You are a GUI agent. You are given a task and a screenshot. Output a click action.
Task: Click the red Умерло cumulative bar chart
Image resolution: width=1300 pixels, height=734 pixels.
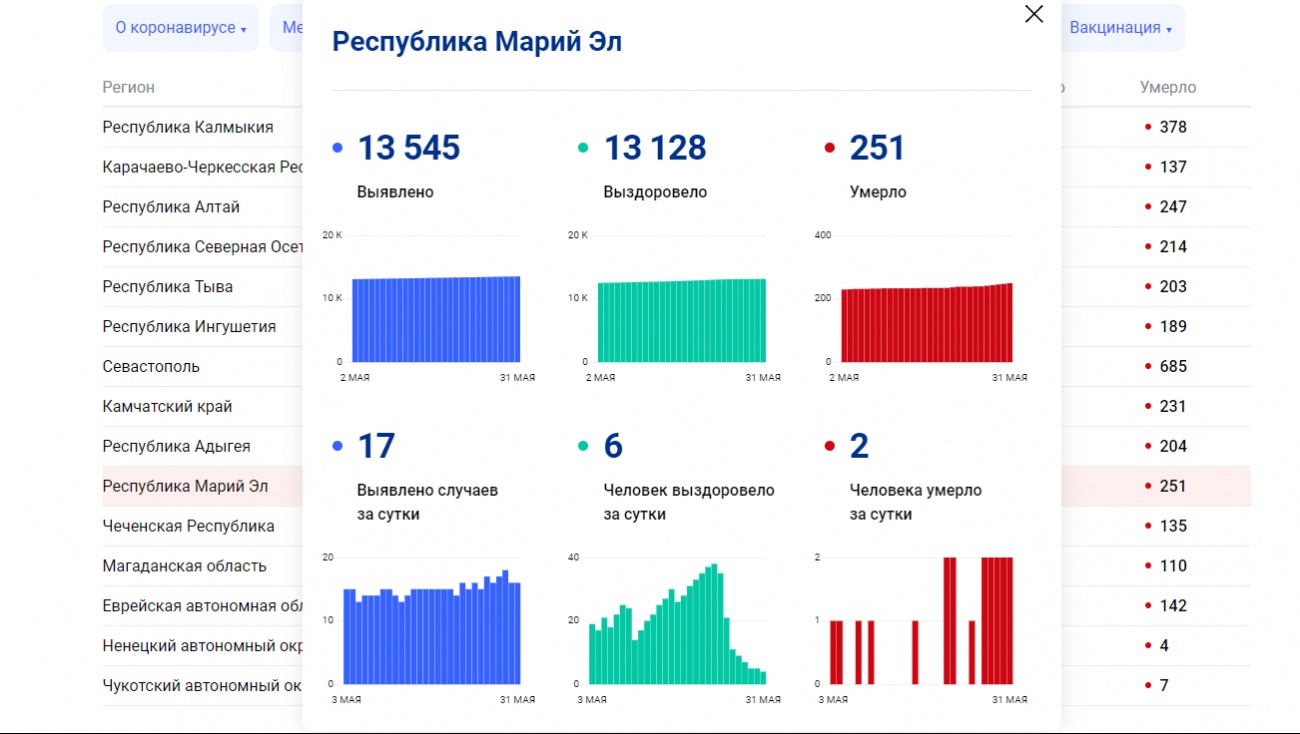point(926,322)
